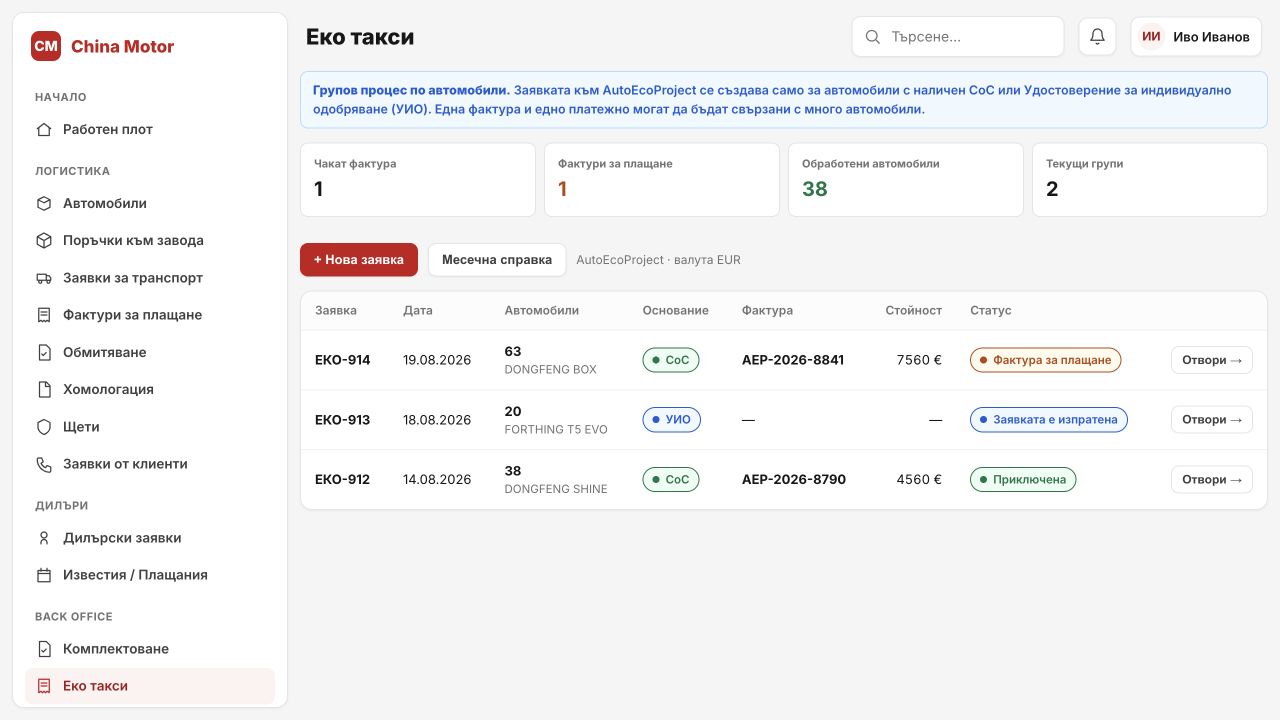
Task: Click the Фактура за плащане status badge
Action: pos(1045,360)
